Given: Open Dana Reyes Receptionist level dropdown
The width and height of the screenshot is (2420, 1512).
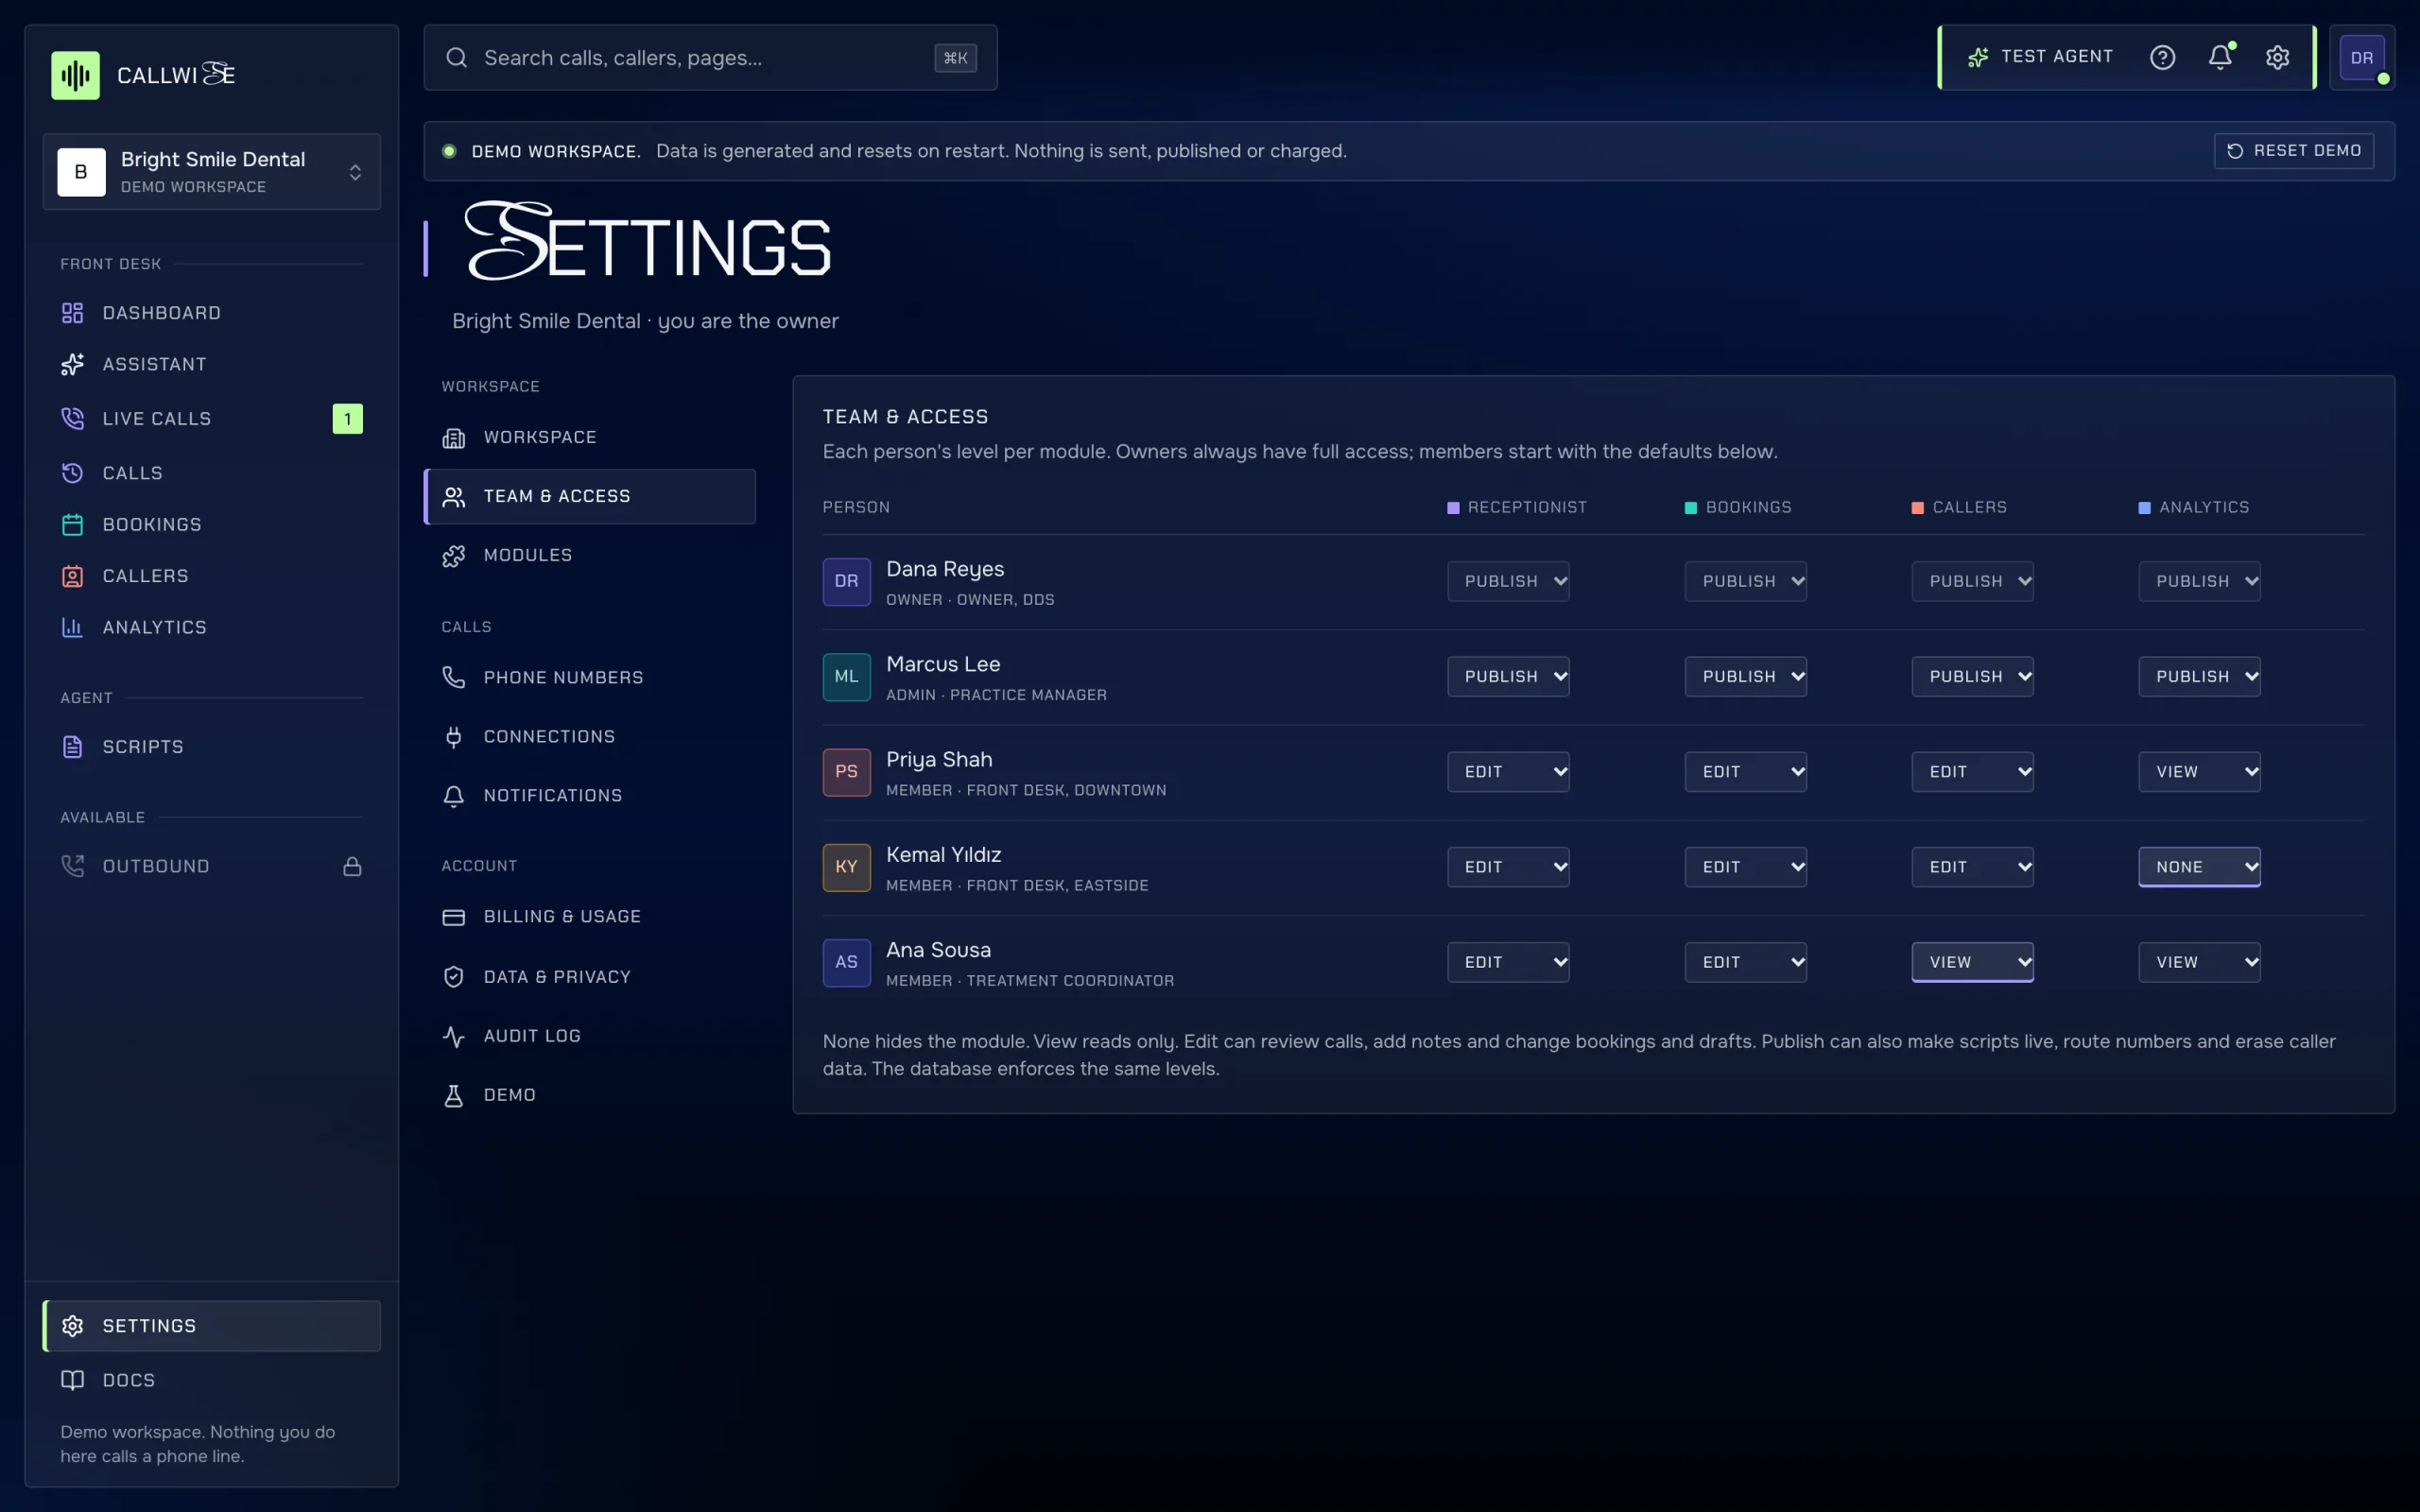Looking at the screenshot, I should click(x=1508, y=581).
